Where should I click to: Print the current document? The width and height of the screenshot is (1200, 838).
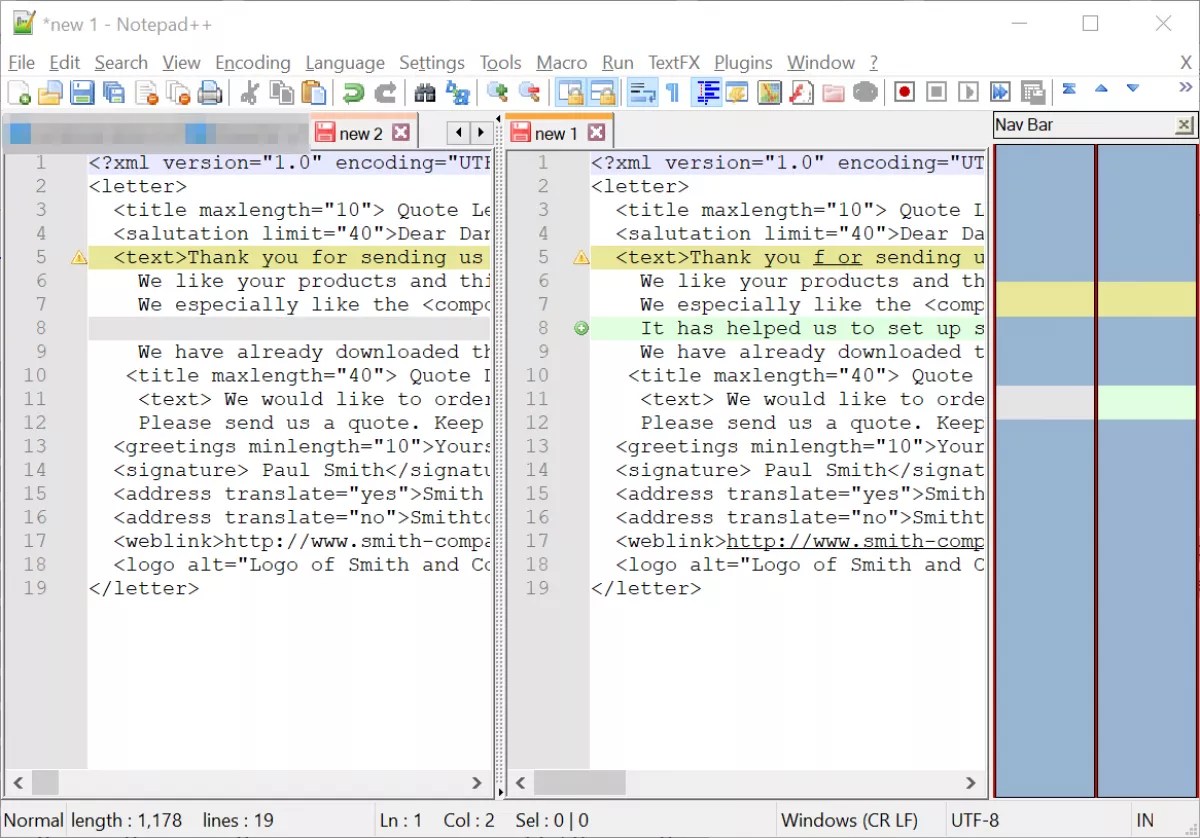click(211, 91)
